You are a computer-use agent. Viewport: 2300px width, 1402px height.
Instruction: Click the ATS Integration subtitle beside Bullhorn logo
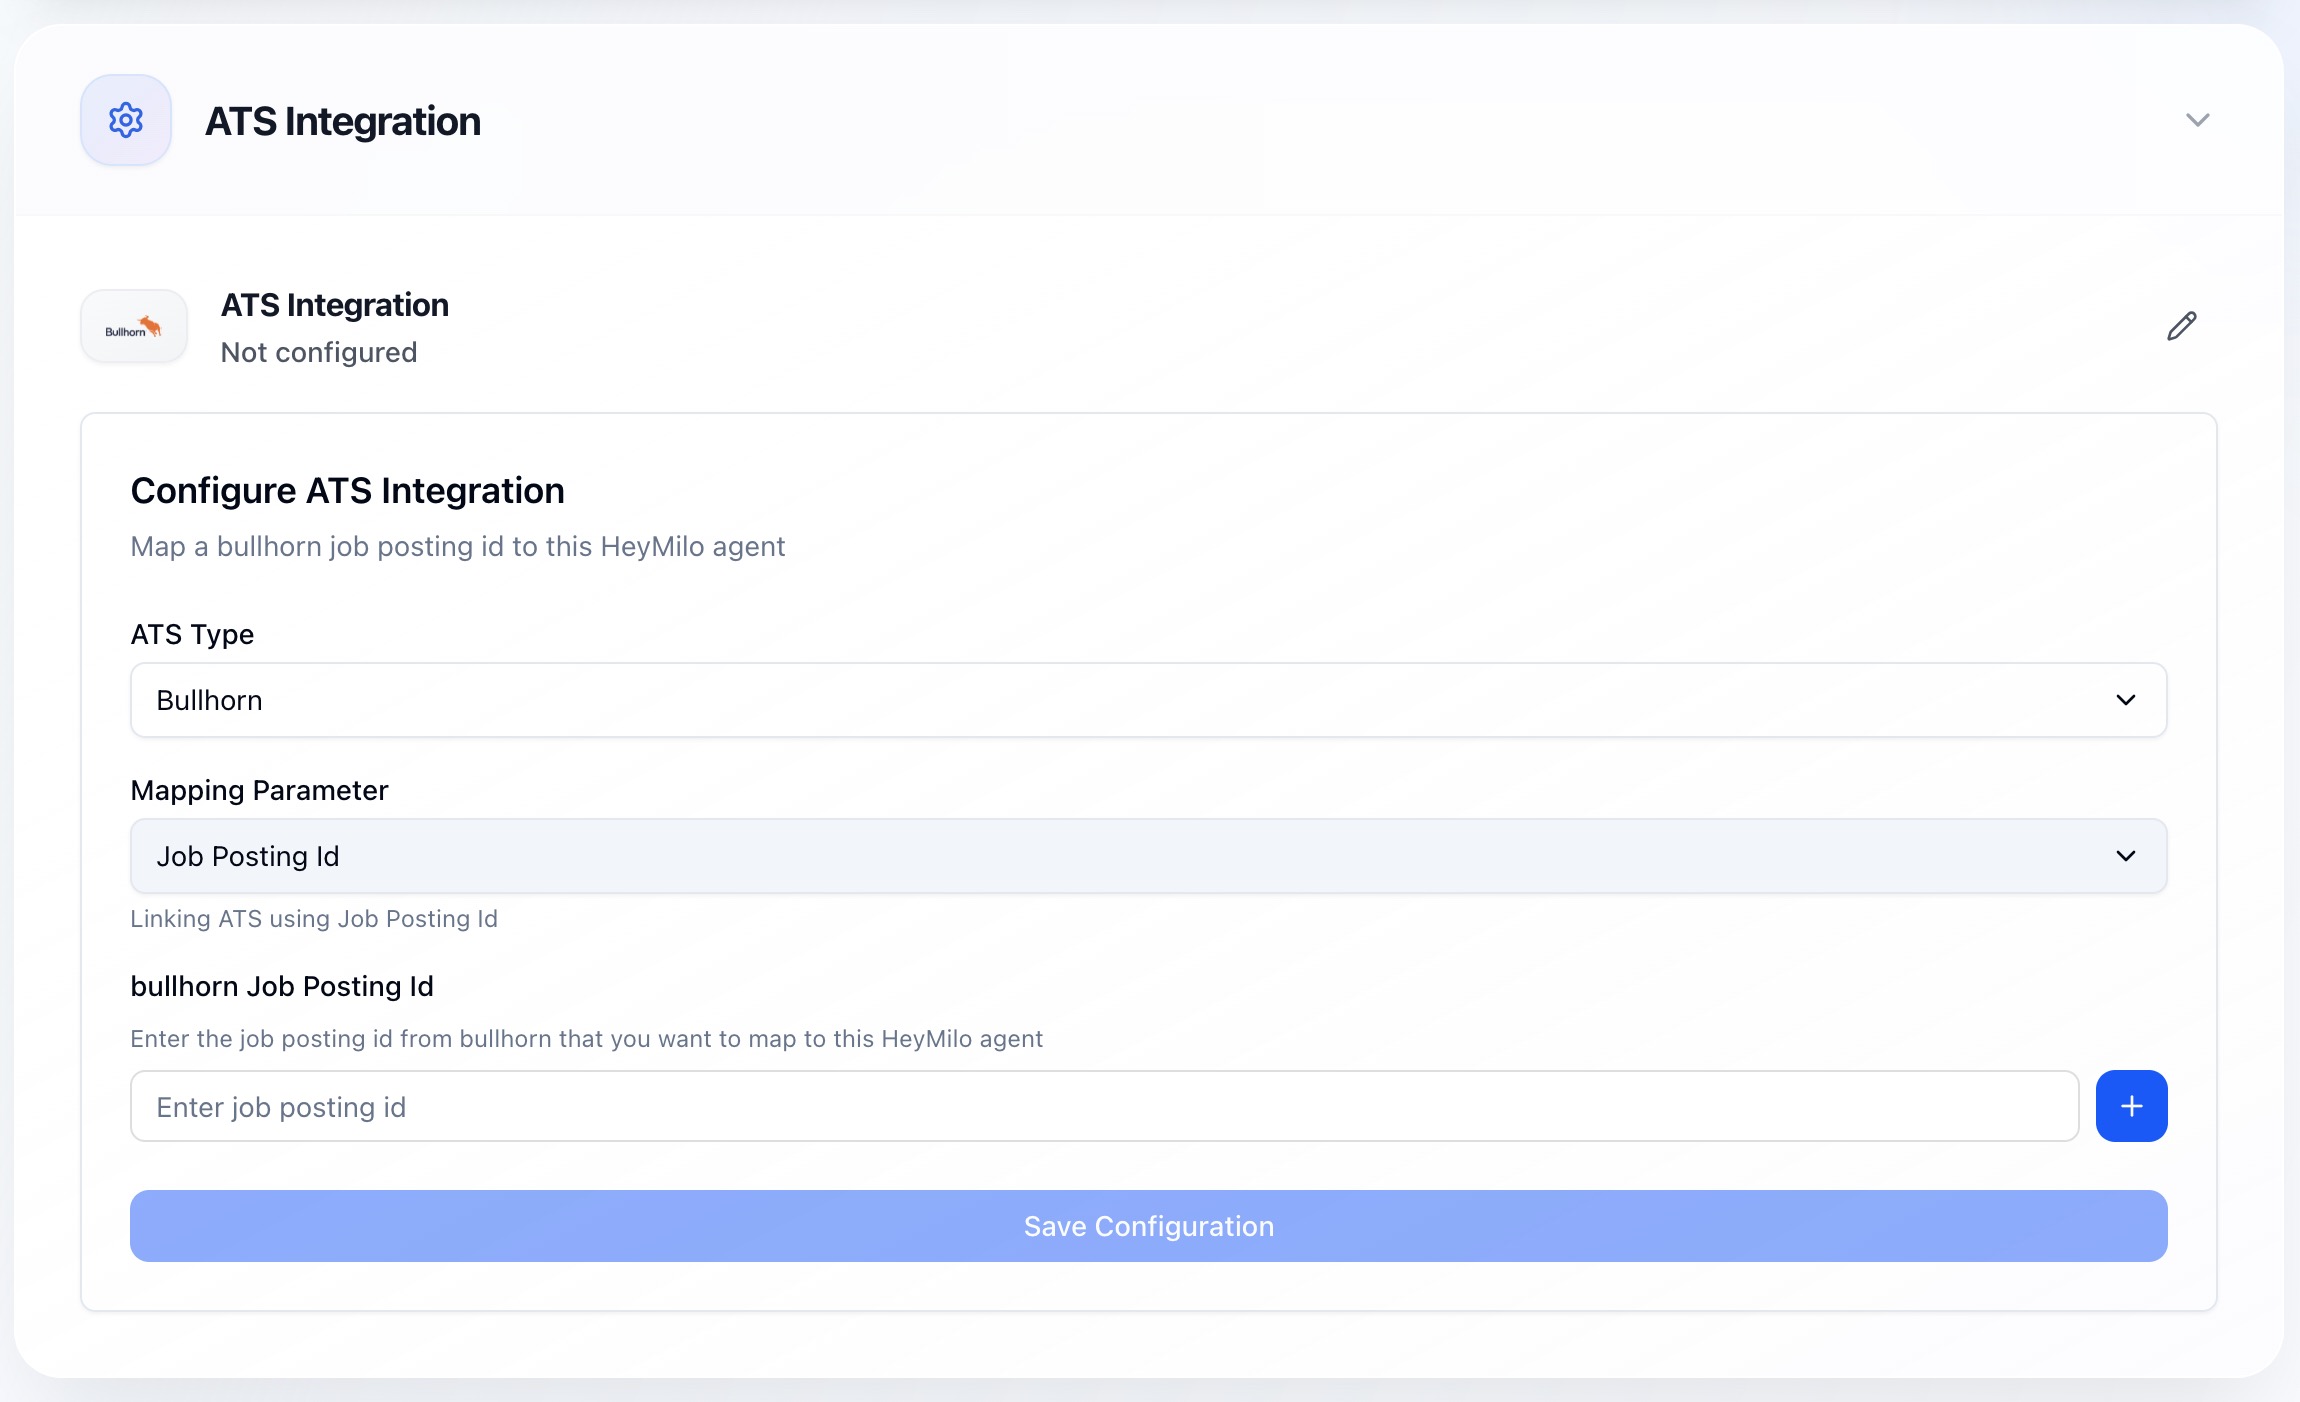[x=335, y=305]
